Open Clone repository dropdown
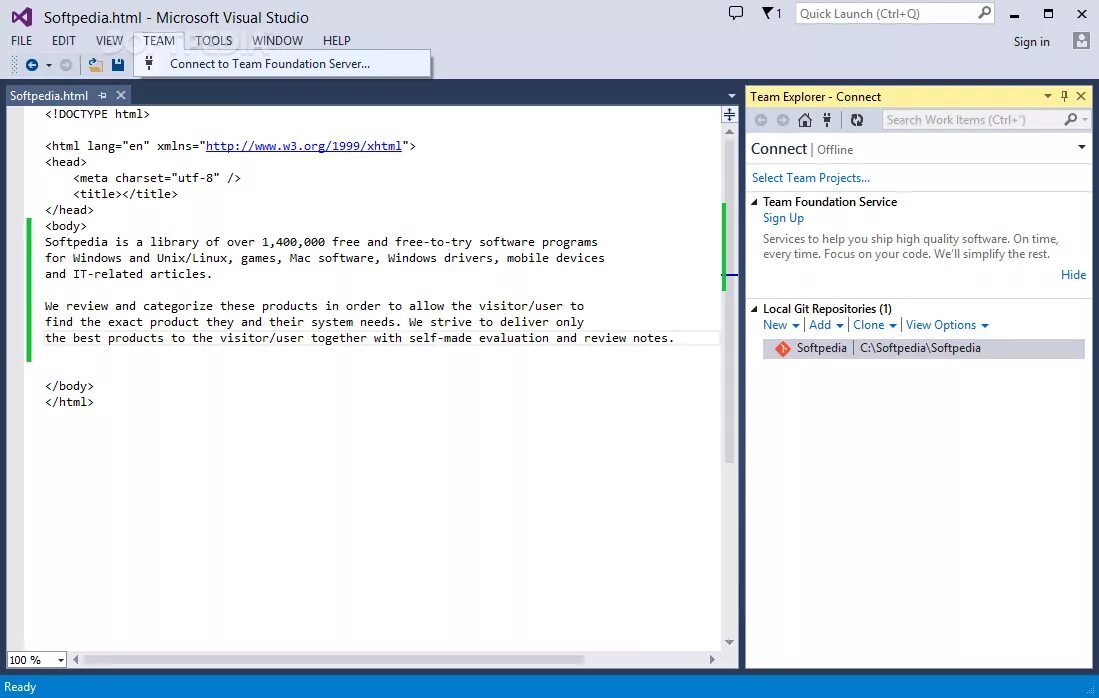 (x=875, y=325)
